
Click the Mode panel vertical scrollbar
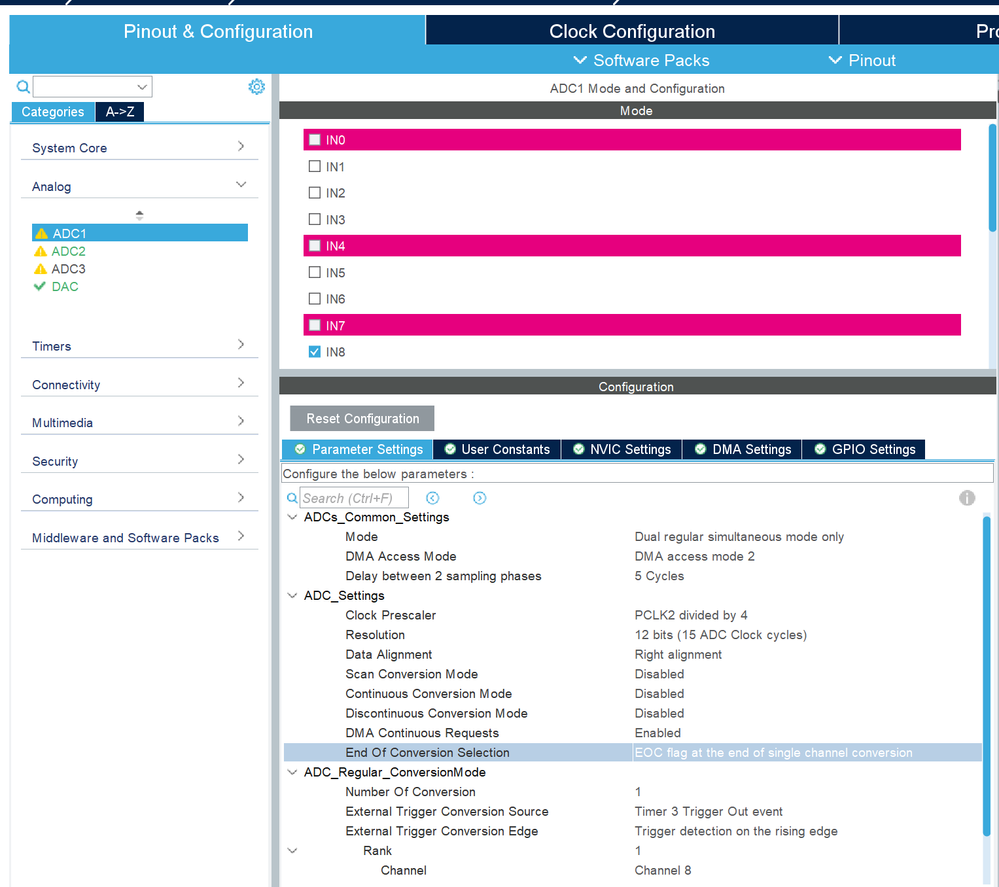(x=992, y=178)
